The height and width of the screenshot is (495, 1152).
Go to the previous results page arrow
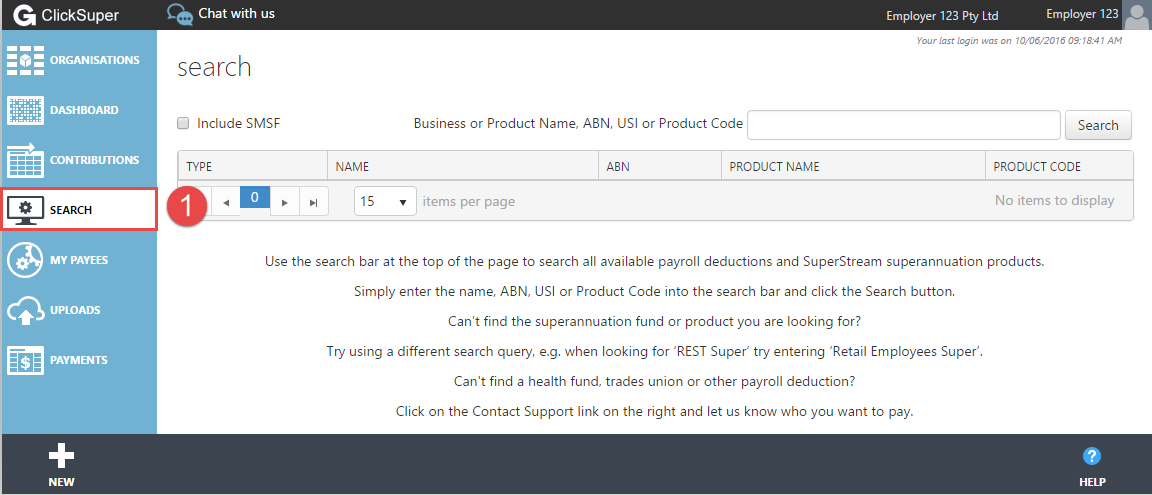[226, 202]
